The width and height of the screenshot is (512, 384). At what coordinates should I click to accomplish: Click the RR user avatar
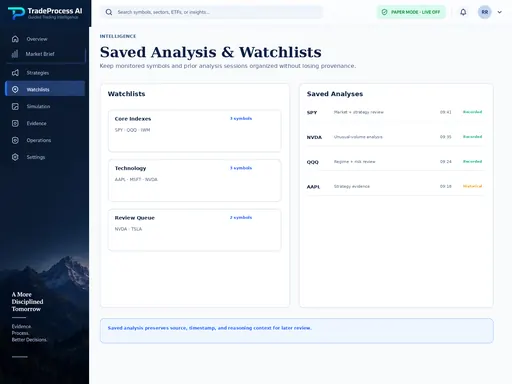[485, 12]
